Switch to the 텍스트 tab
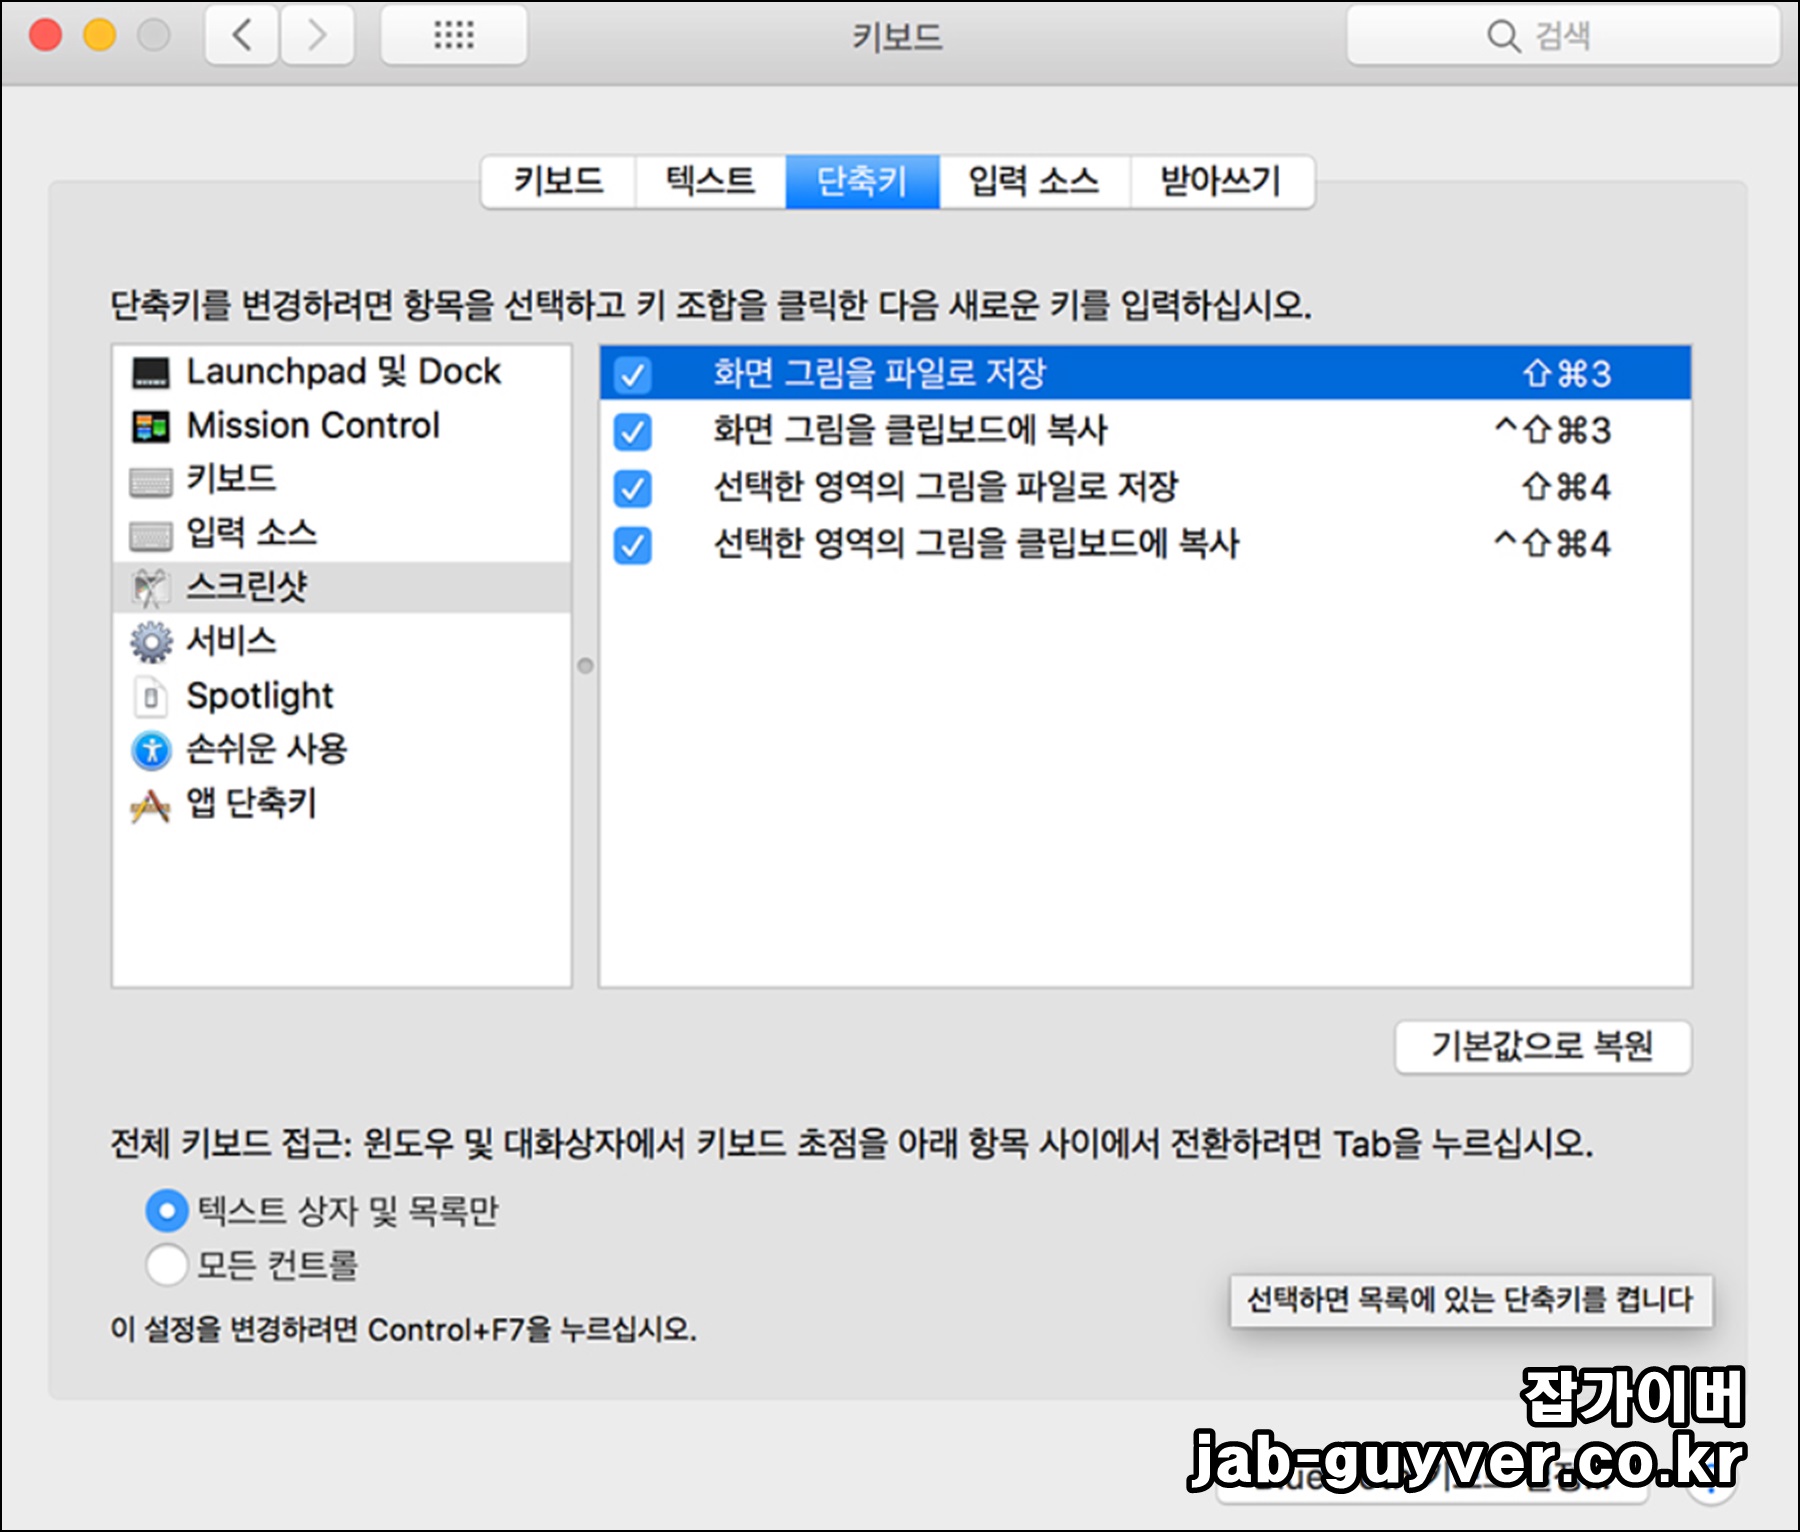Viewport: 1800px width, 1532px height. click(708, 181)
